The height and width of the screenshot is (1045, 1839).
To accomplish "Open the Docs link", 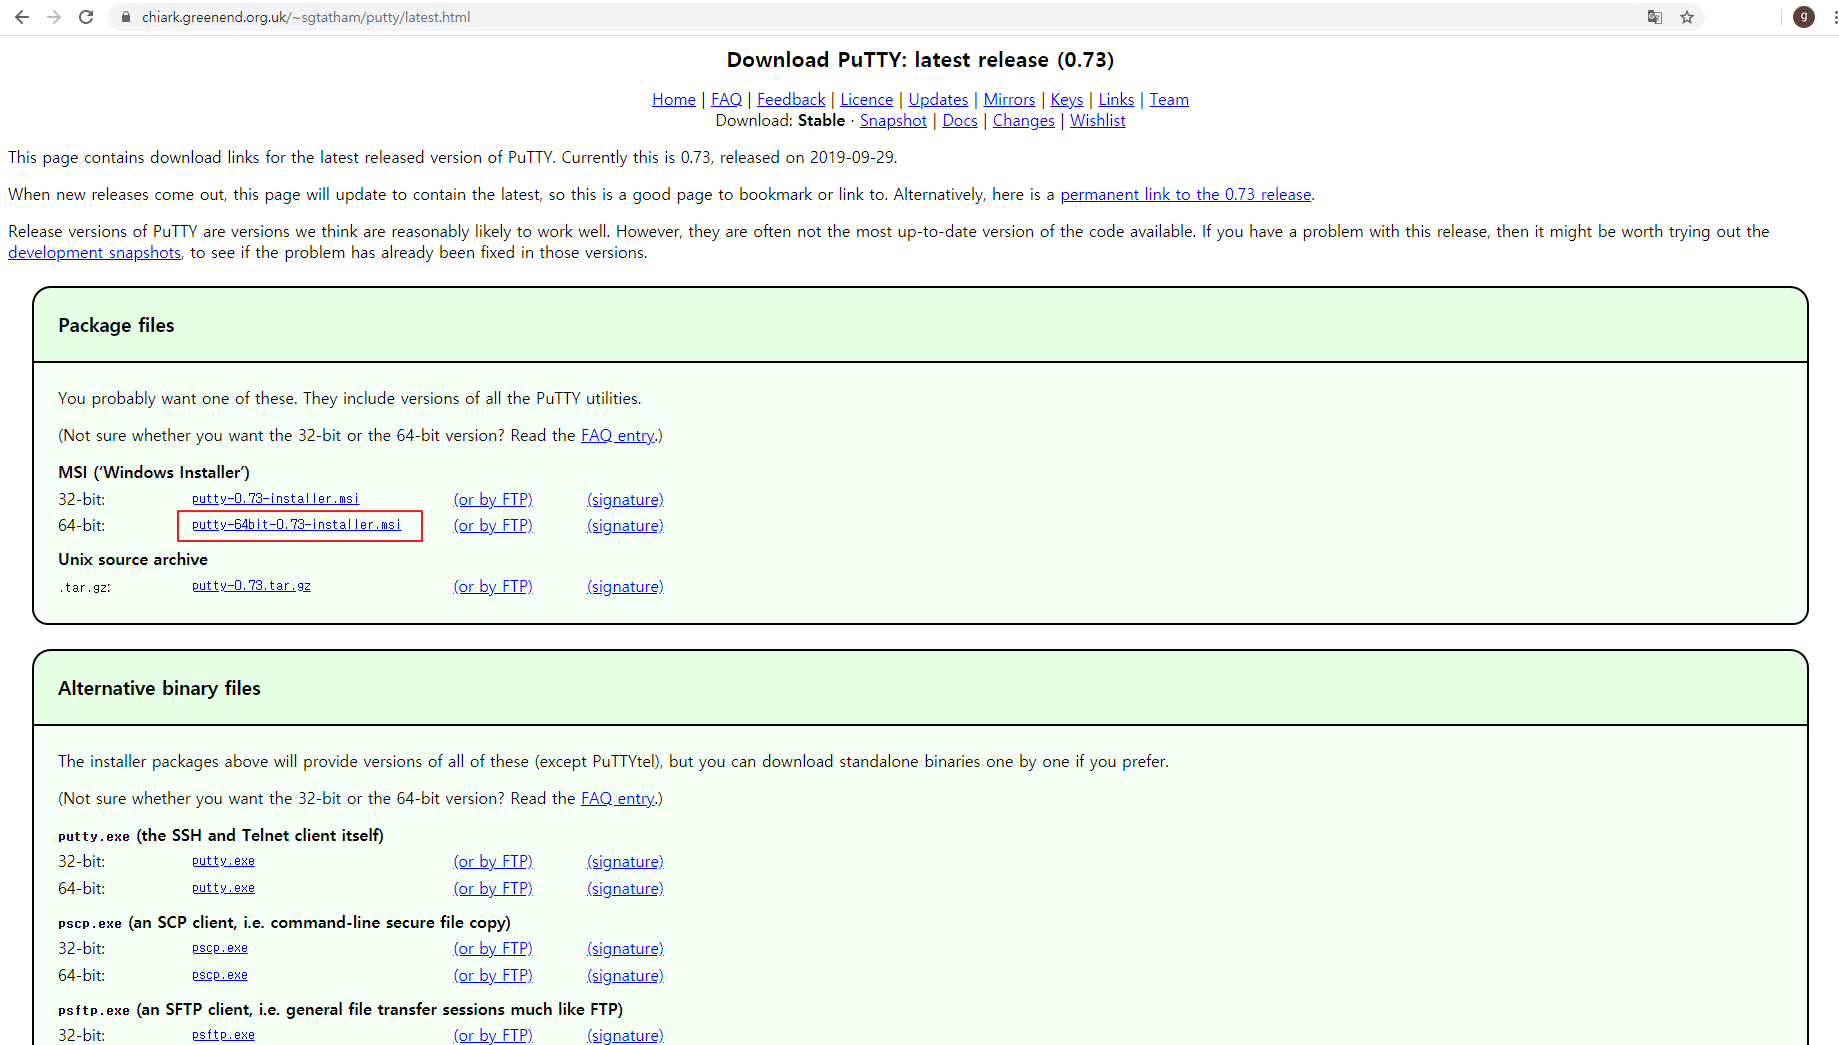I will click(960, 120).
